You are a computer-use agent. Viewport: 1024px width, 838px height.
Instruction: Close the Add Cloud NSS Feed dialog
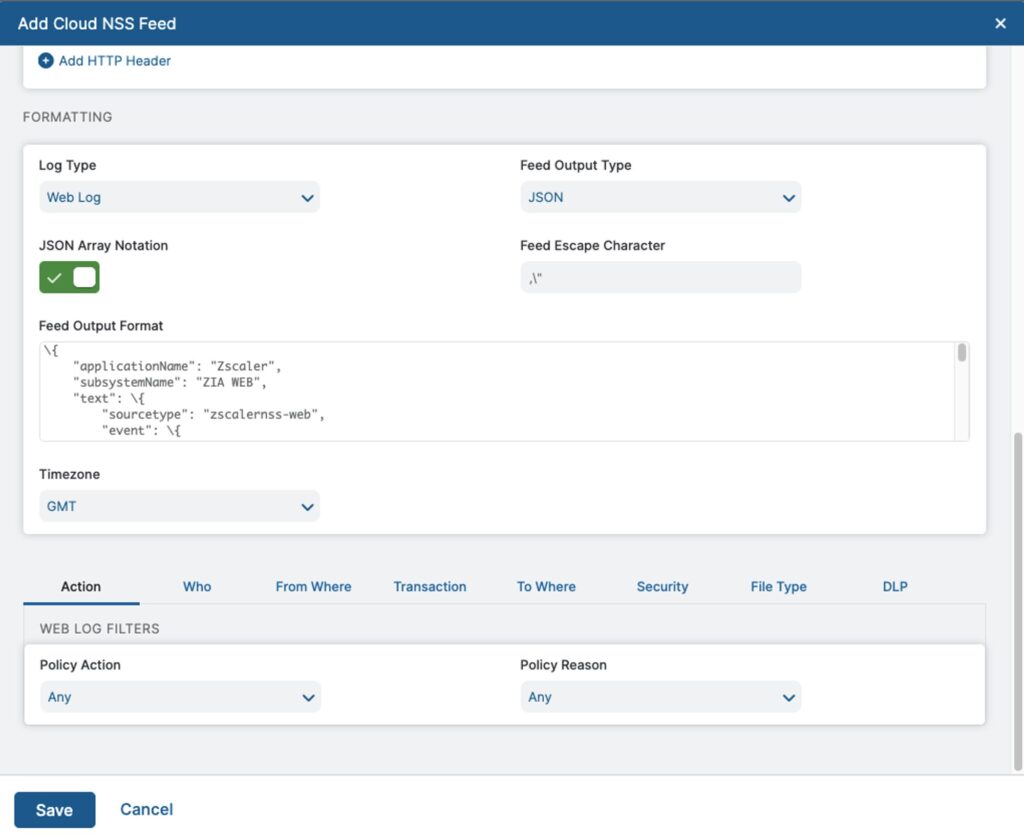(x=1000, y=24)
